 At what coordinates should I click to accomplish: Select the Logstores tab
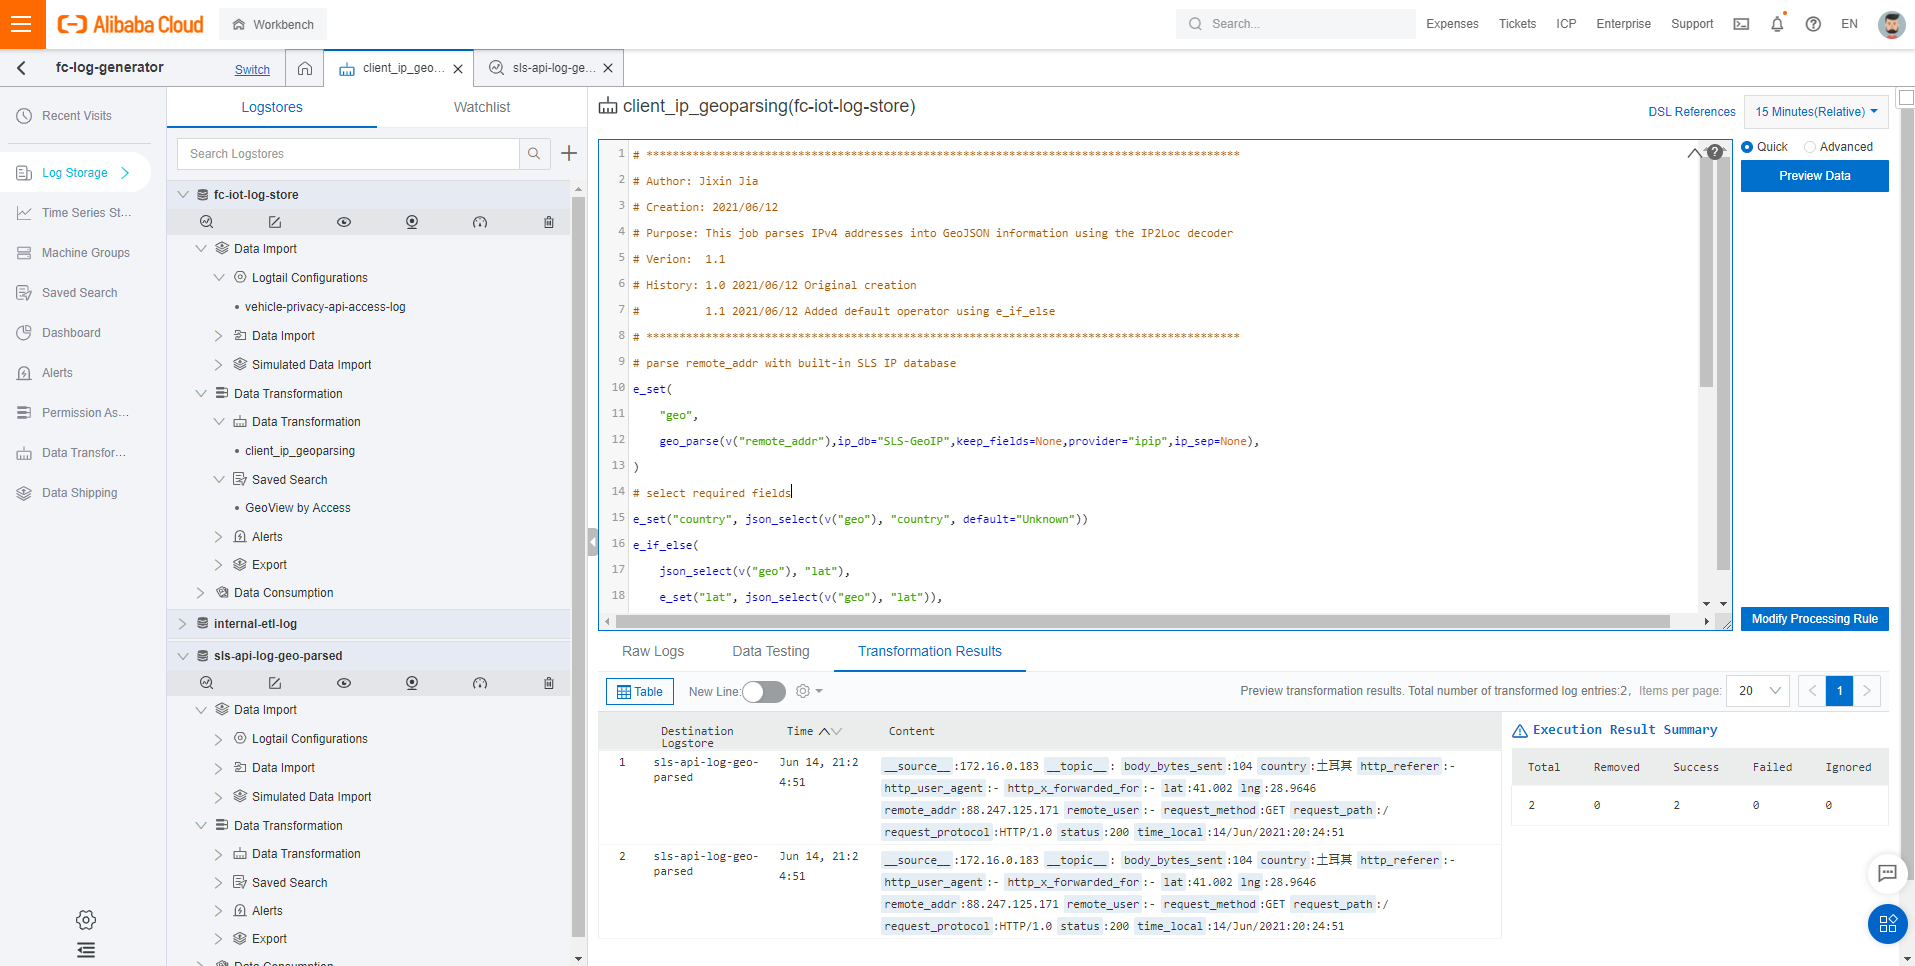coord(272,107)
